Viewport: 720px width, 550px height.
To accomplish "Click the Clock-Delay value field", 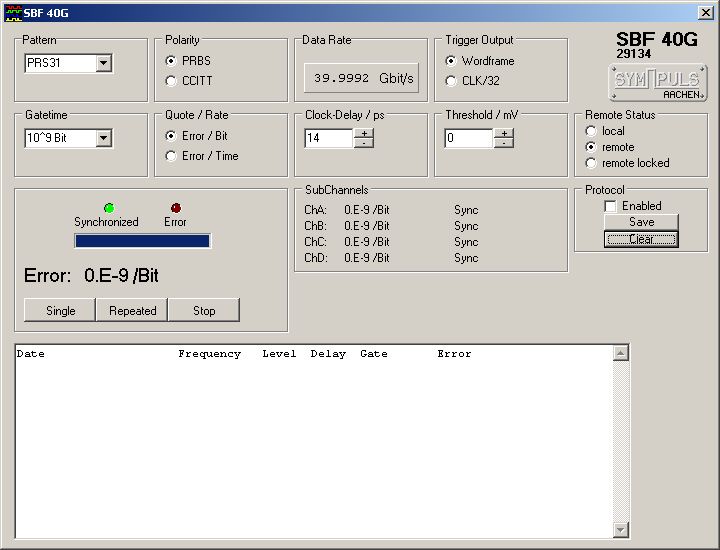I will click(x=329, y=138).
